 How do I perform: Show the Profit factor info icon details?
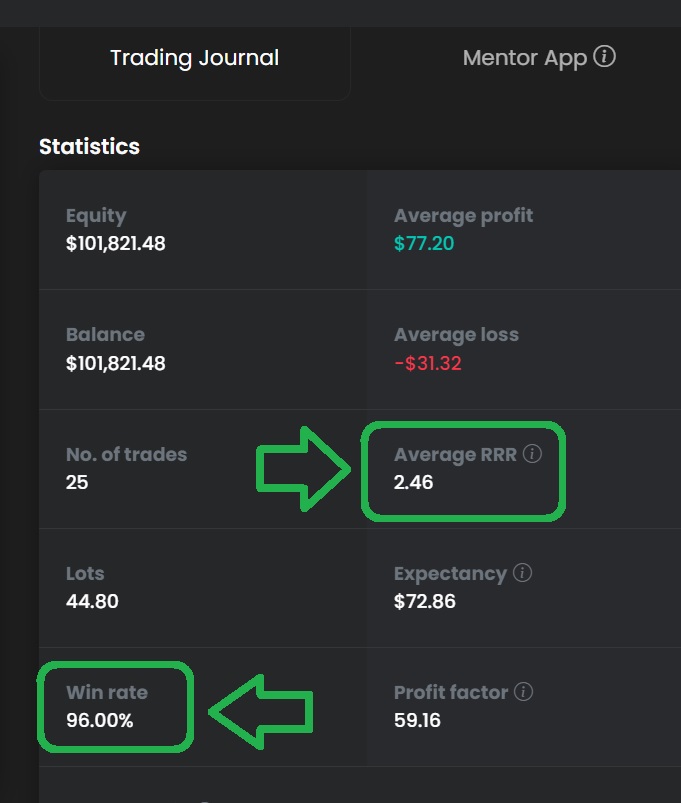pos(523,692)
